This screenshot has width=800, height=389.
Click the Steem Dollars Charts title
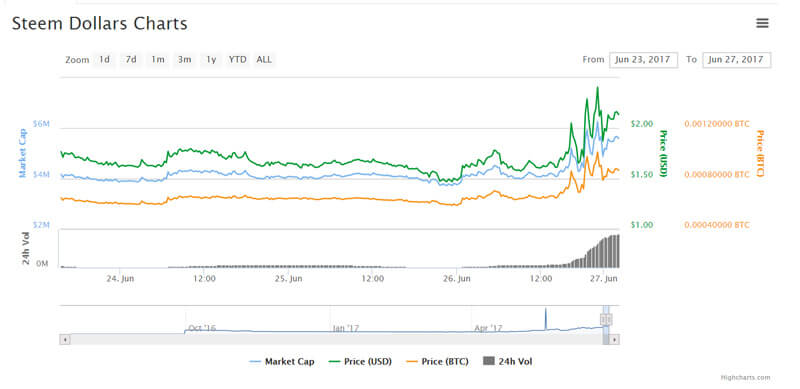(99, 23)
